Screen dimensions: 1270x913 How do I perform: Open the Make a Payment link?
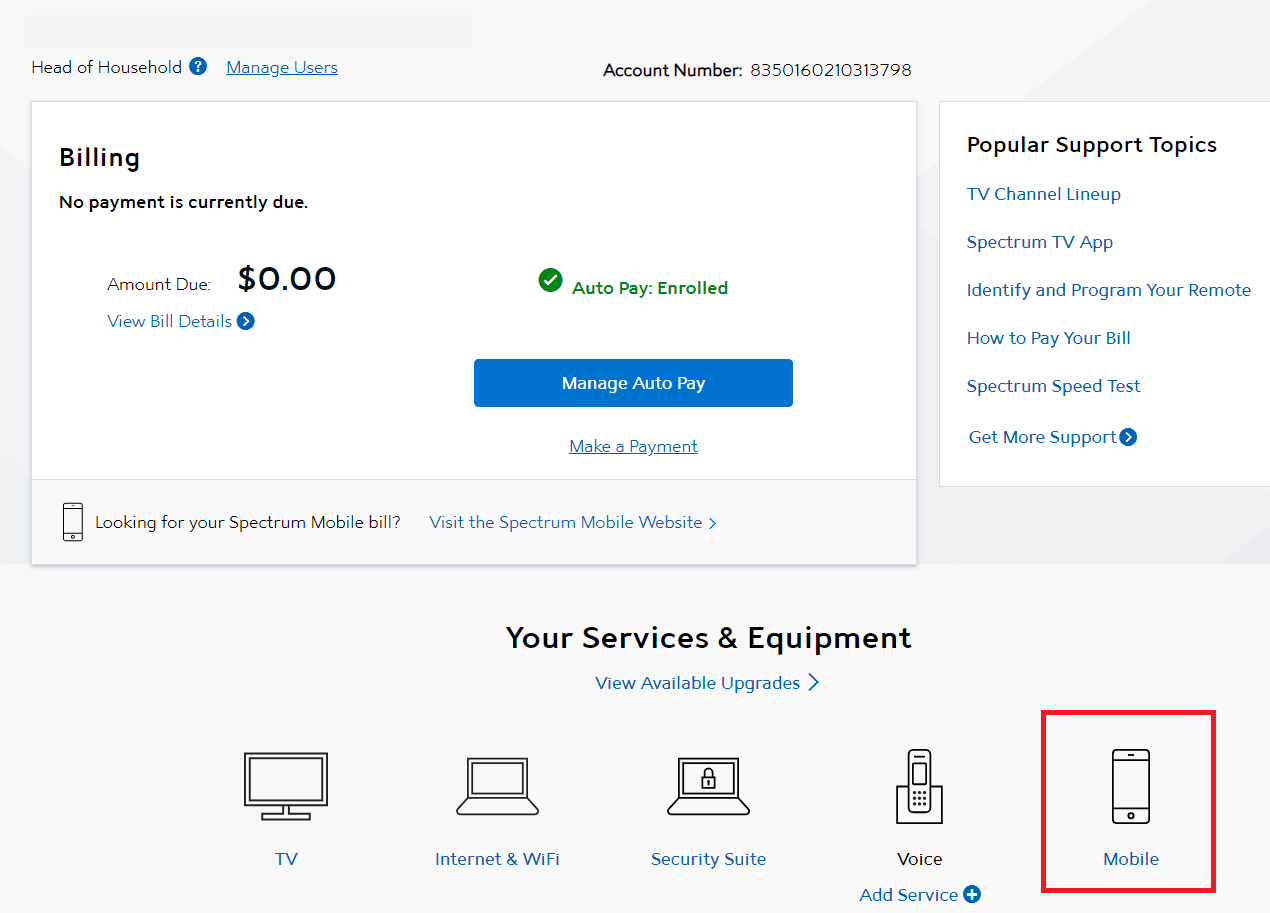(x=633, y=446)
